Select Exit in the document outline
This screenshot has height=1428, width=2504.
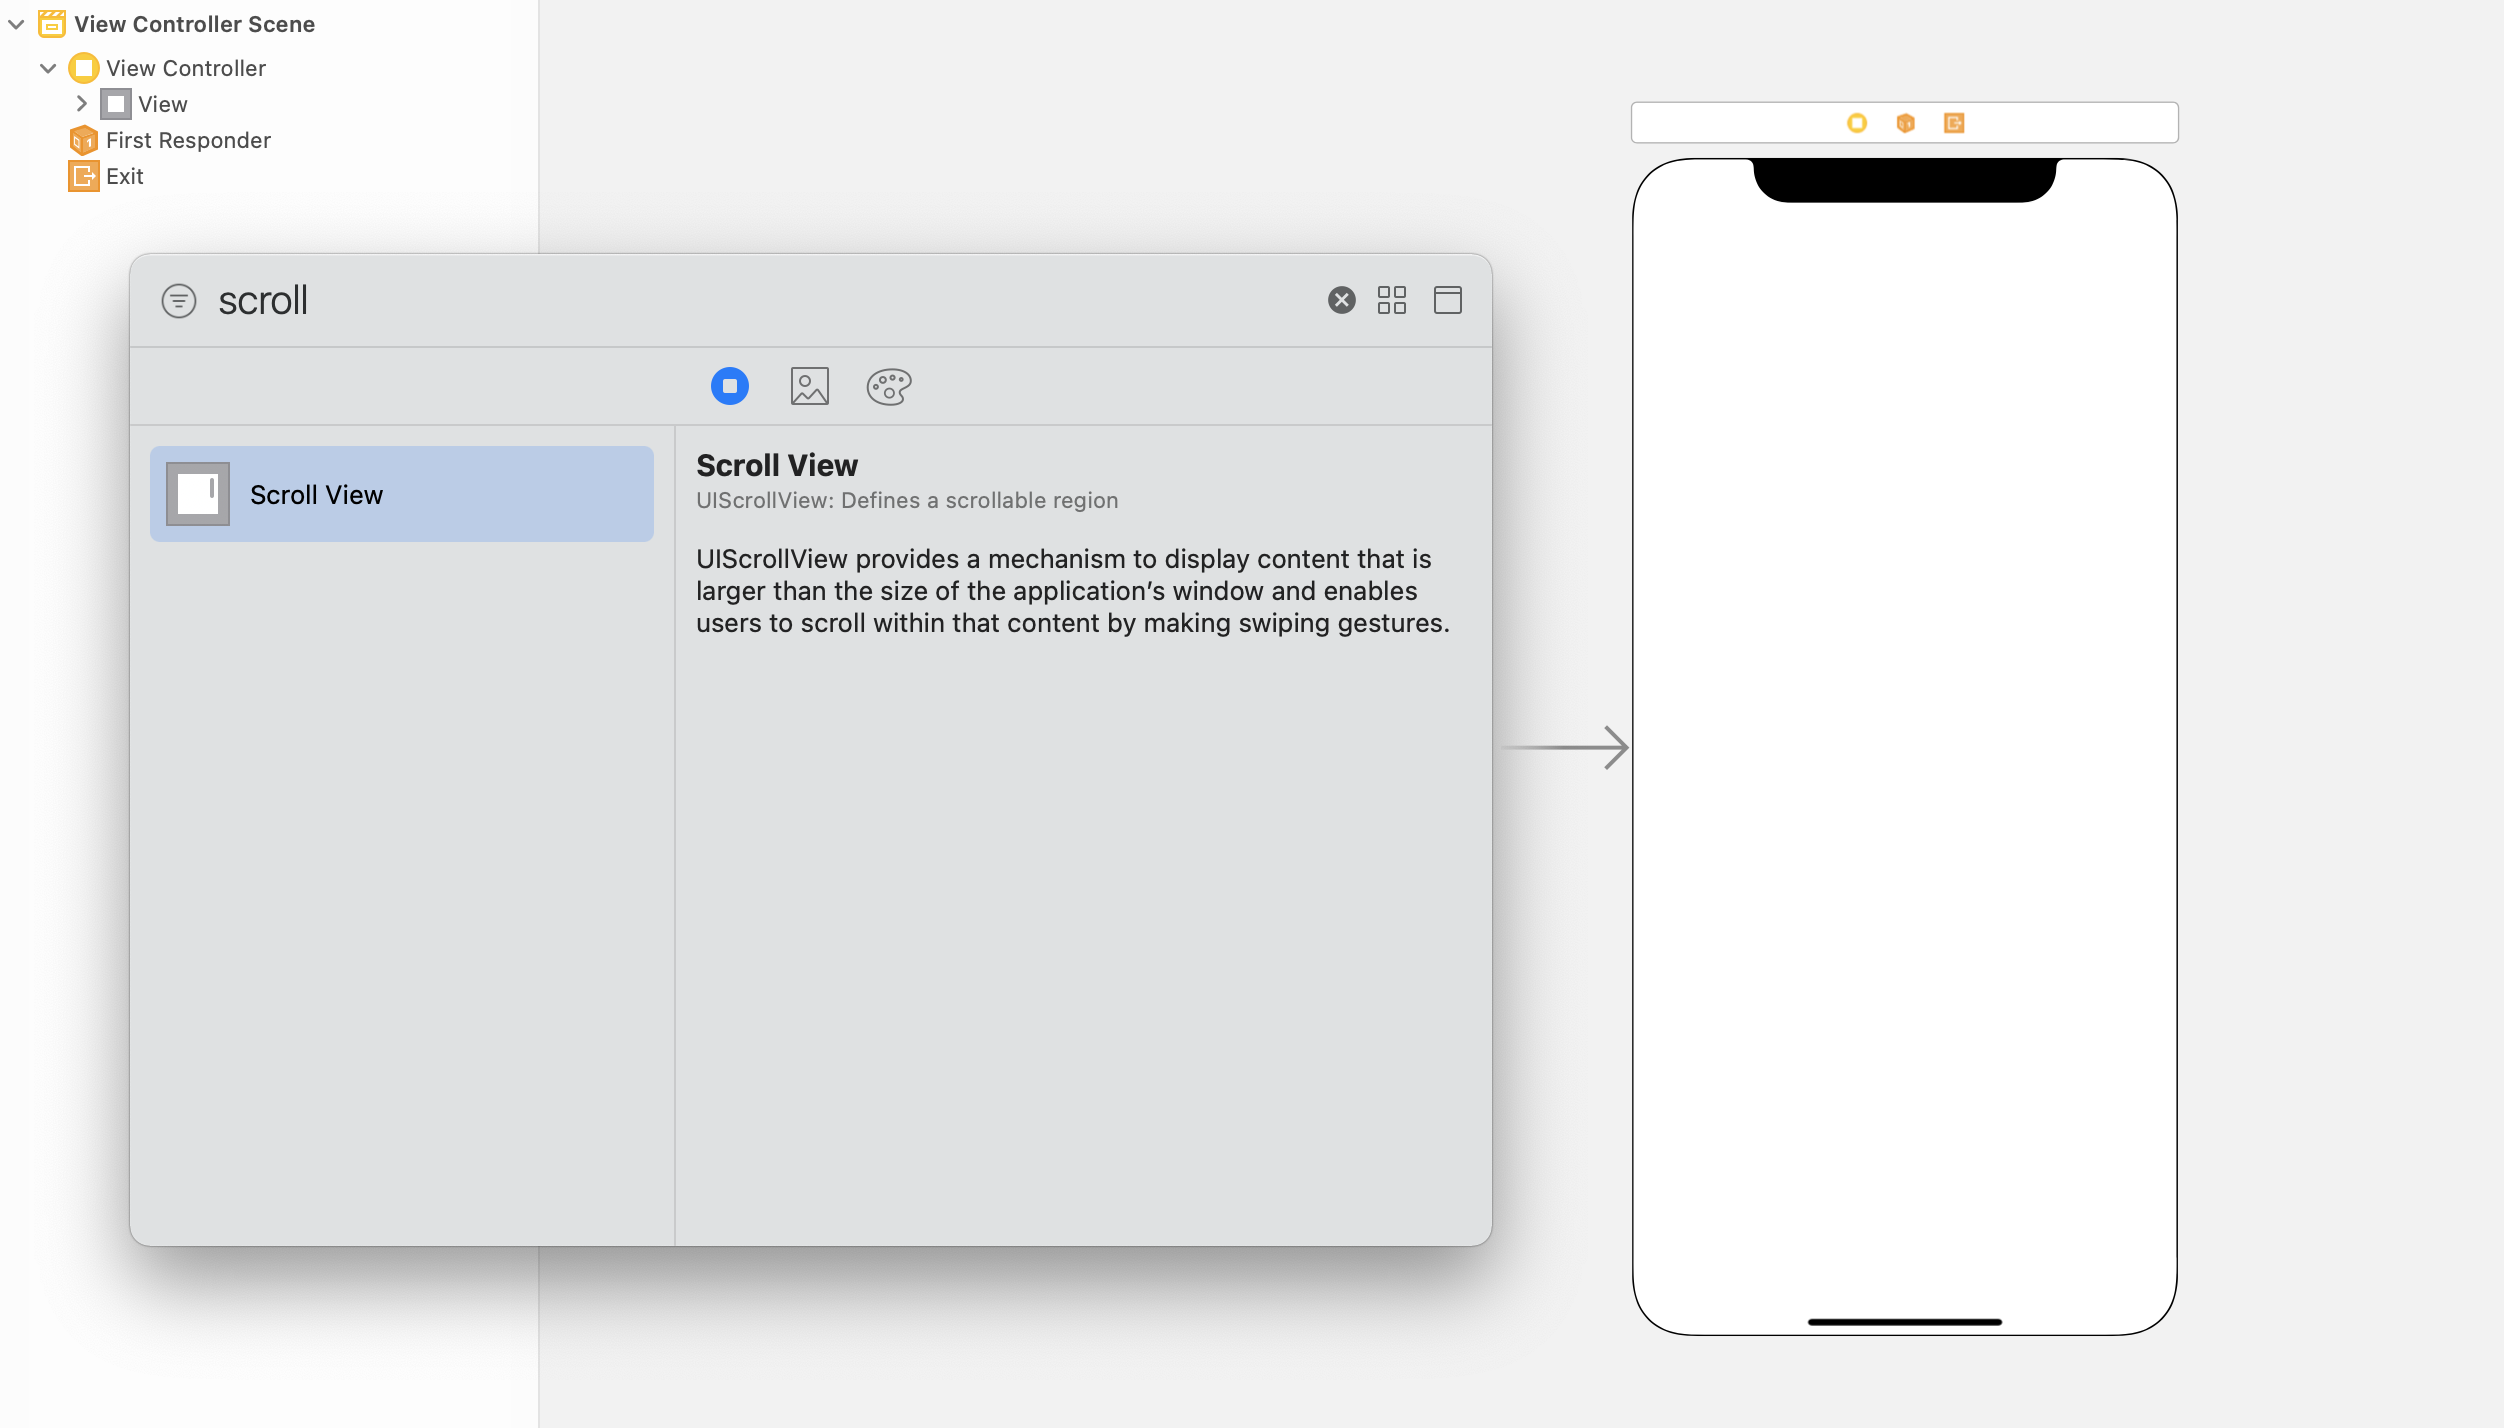pyautogui.click(x=124, y=176)
